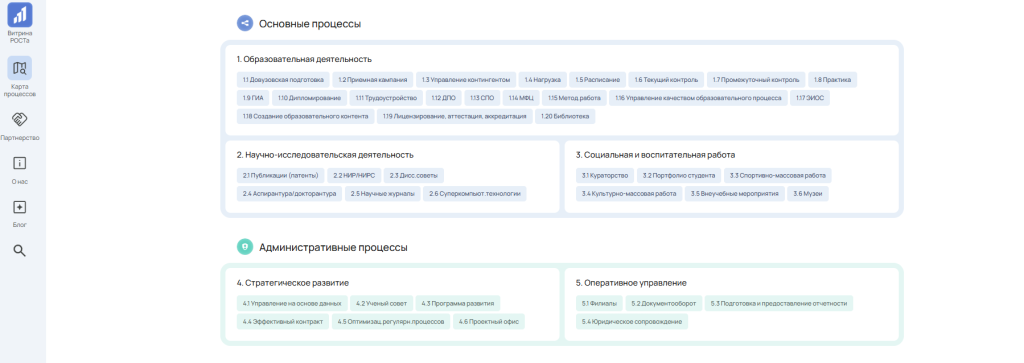Open 3.2 Портфолио студента
This screenshot has height=363, width=1024.
click(x=679, y=176)
